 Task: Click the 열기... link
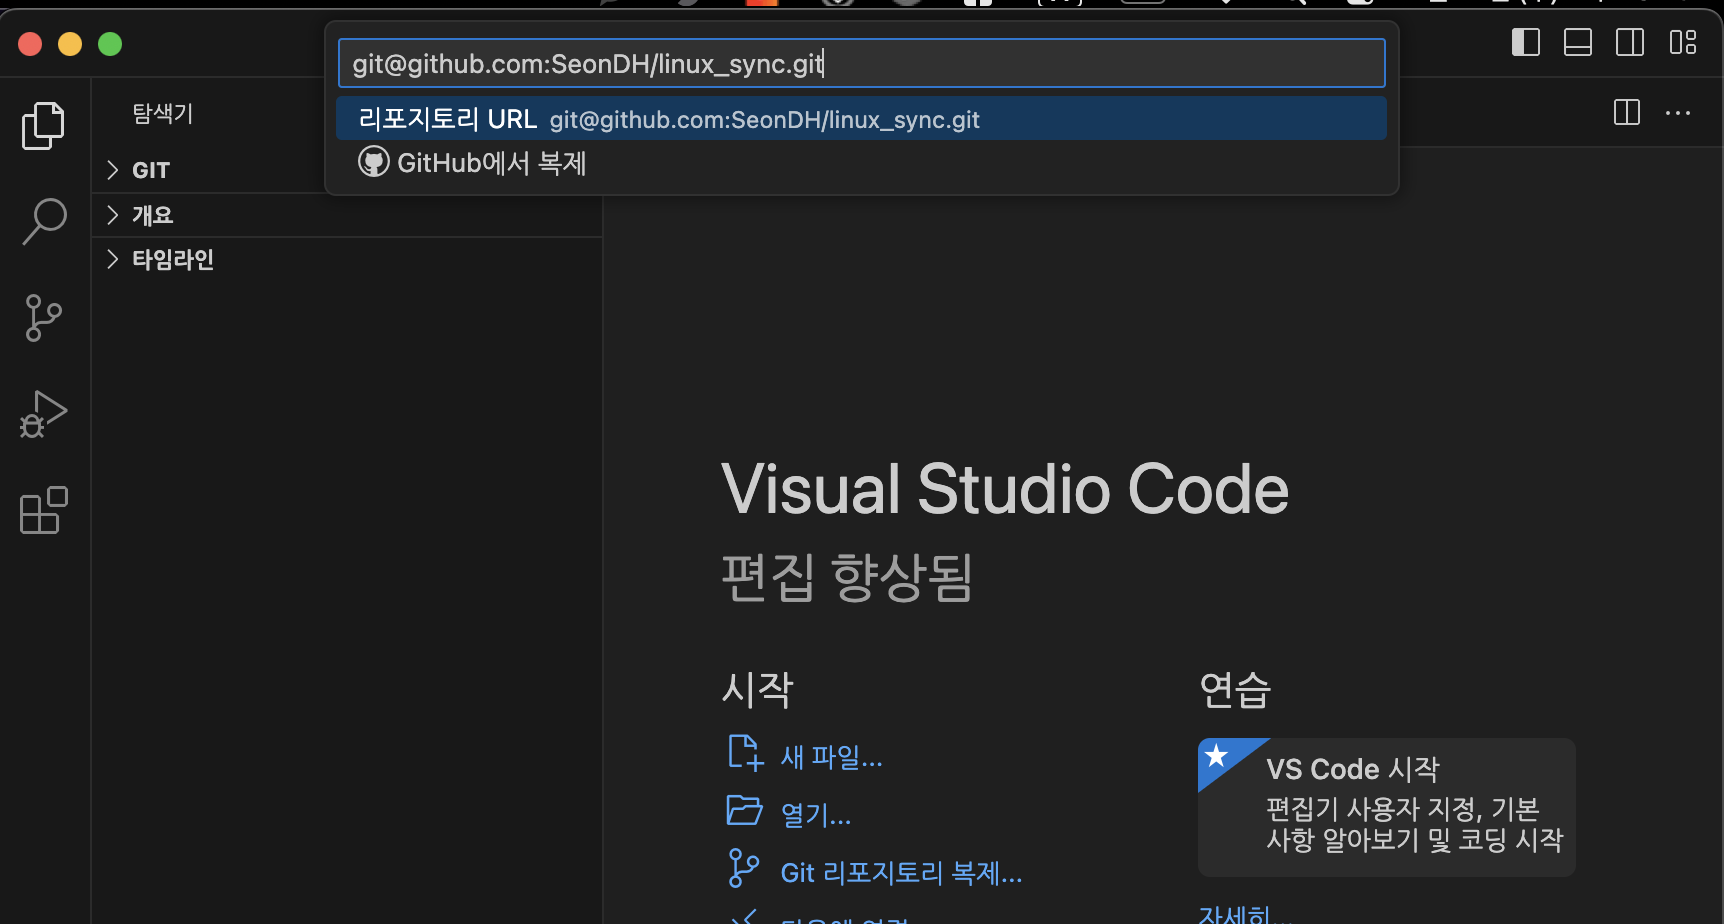815,815
